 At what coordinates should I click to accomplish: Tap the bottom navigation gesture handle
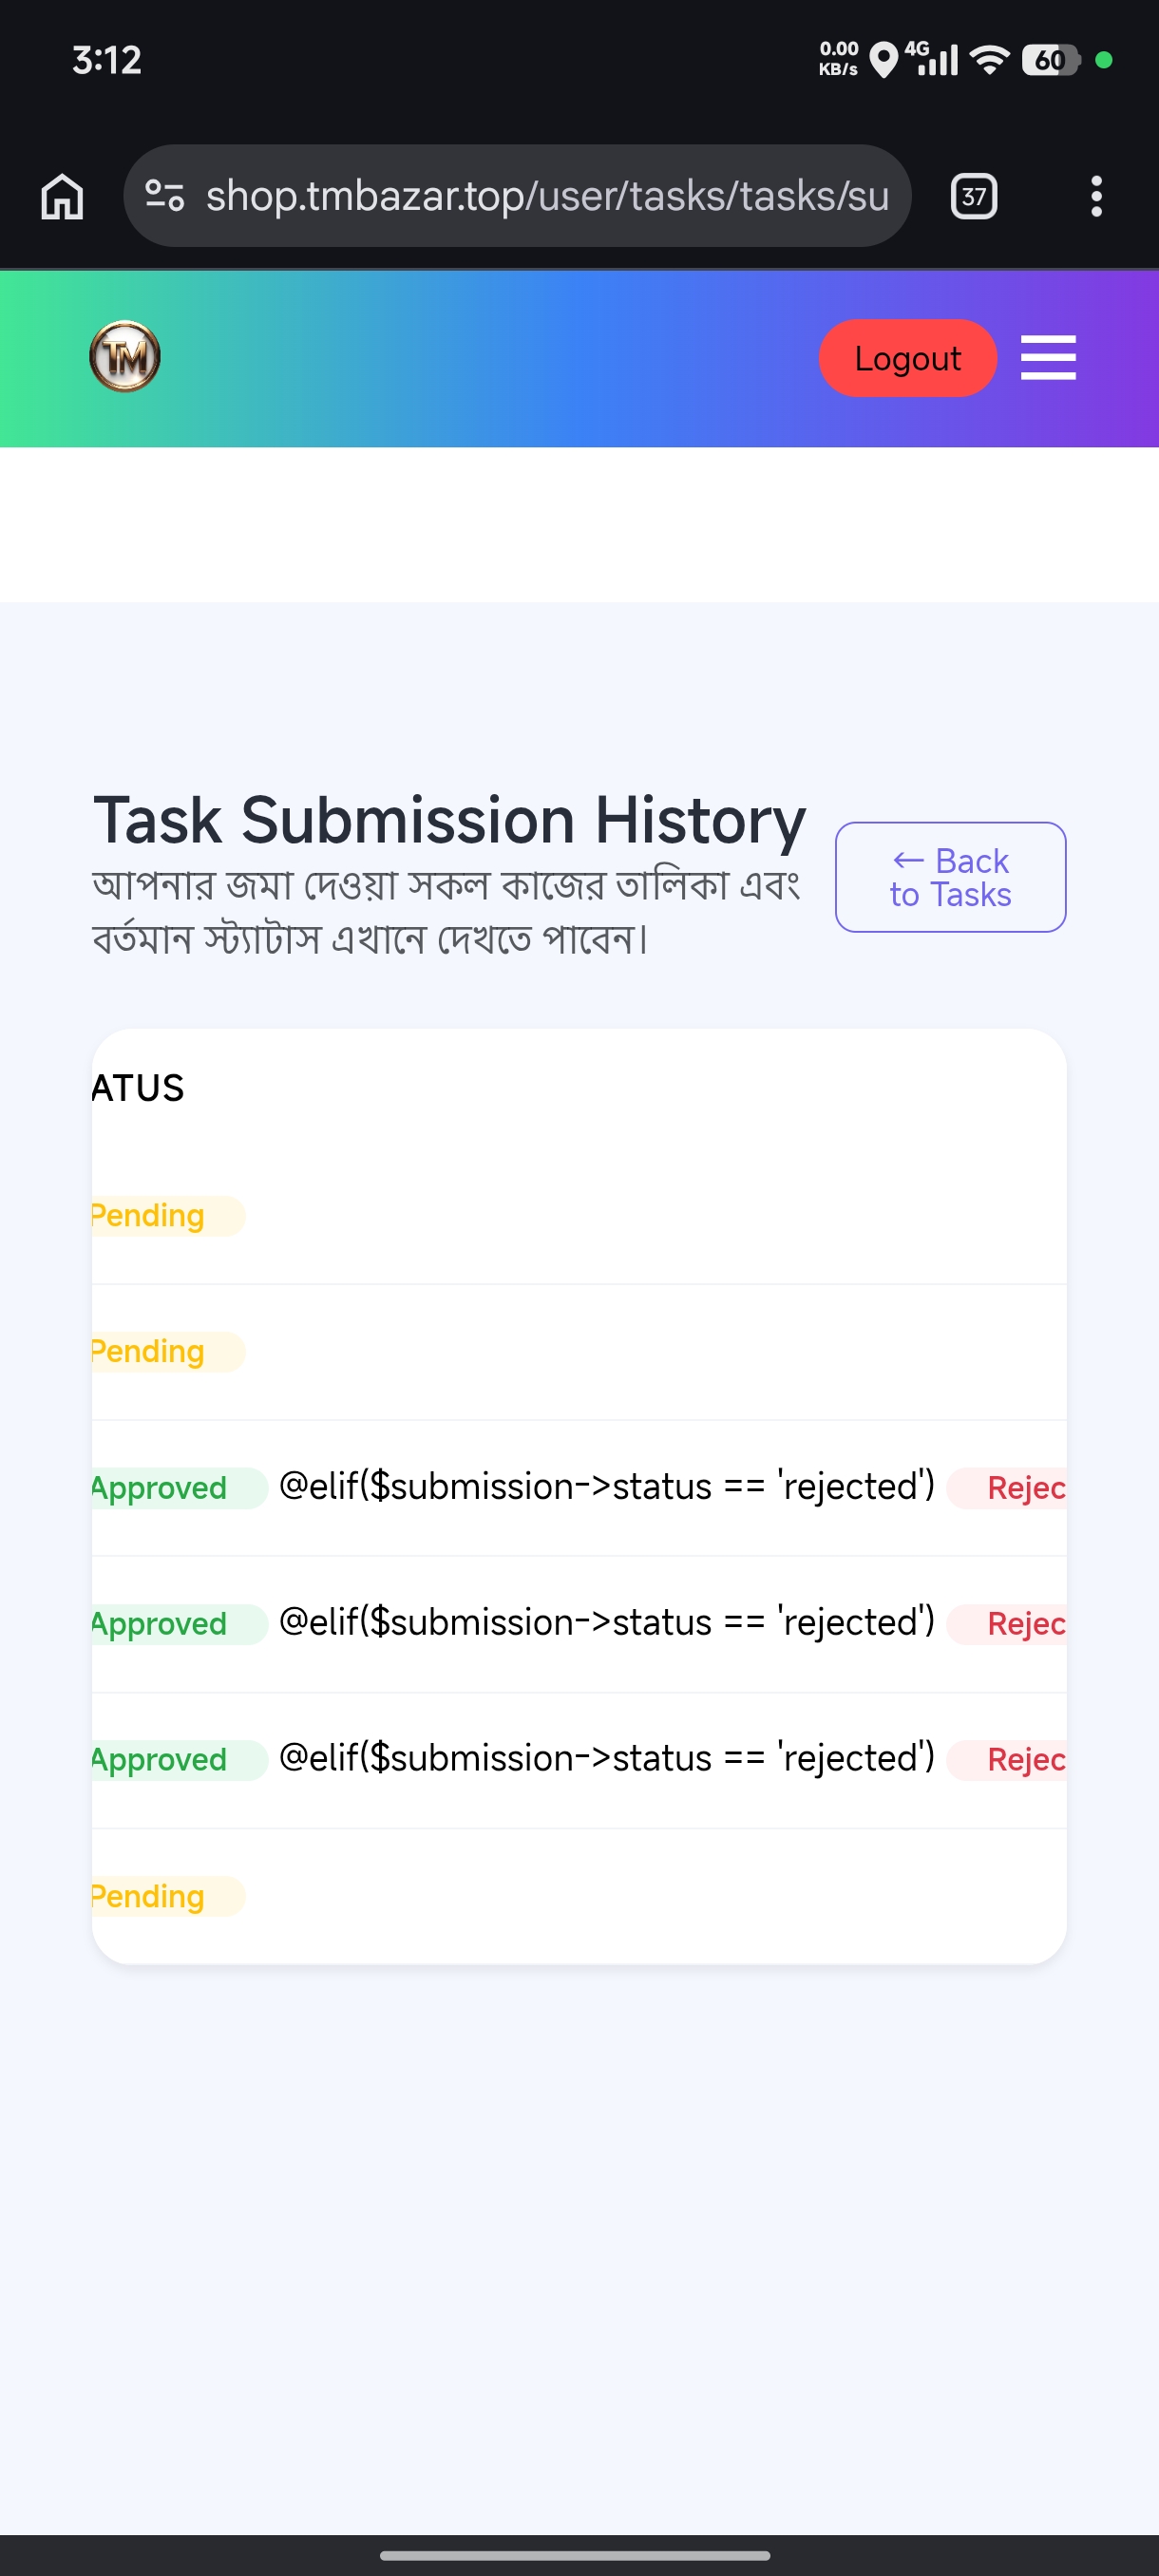point(575,2555)
